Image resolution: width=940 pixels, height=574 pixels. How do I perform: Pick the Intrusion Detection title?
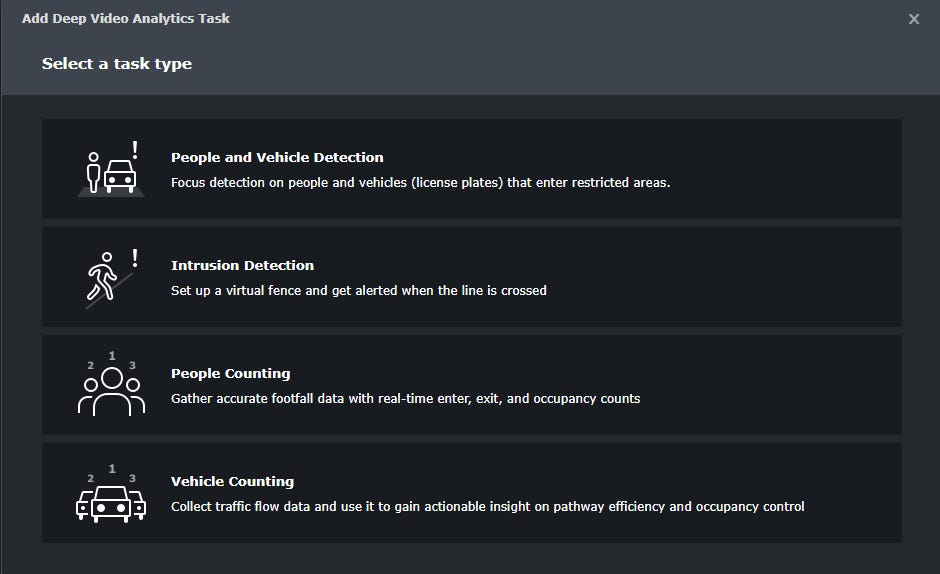click(x=242, y=265)
